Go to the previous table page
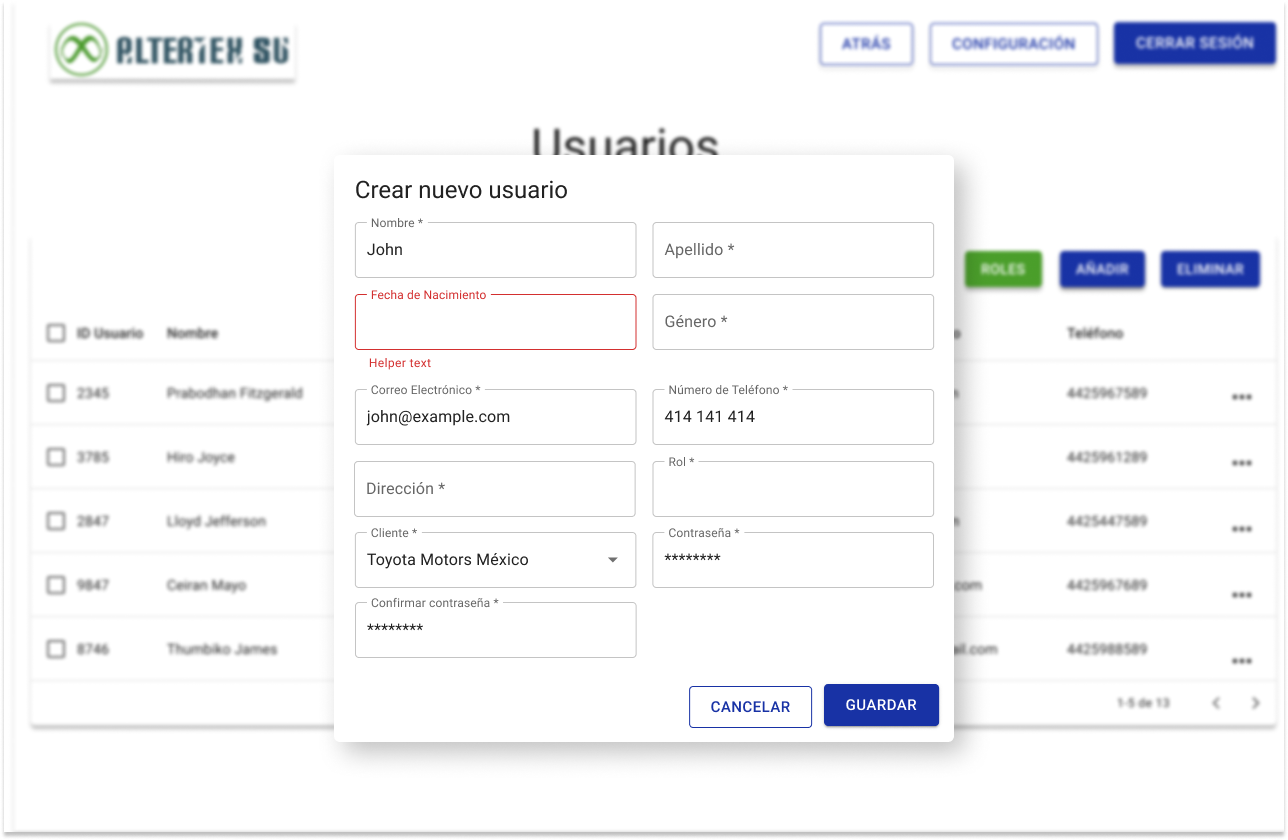The image size is (1288, 840). (1216, 703)
